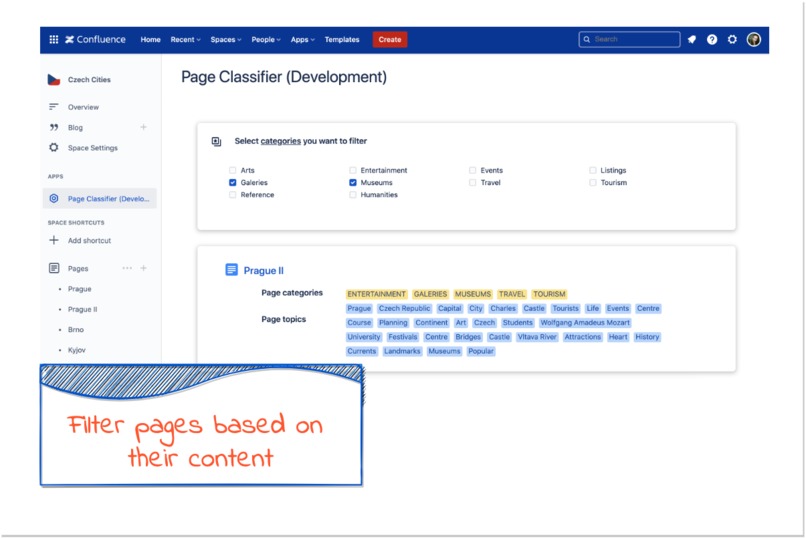
Task: Expand the Spaces dropdown menu
Action: (226, 40)
